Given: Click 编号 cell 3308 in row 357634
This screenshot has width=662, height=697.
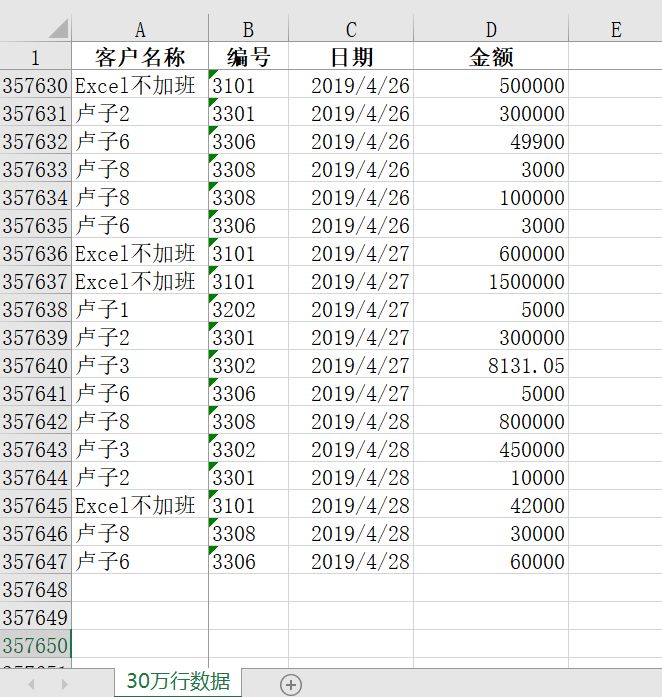Looking at the screenshot, I should tap(248, 196).
